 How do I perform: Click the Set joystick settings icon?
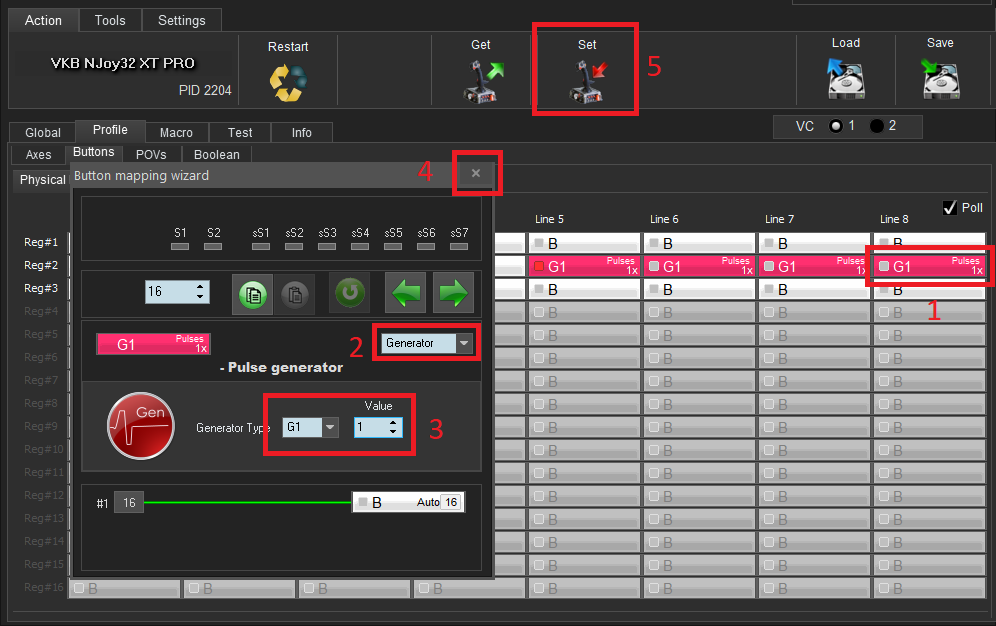pyautogui.click(x=587, y=81)
